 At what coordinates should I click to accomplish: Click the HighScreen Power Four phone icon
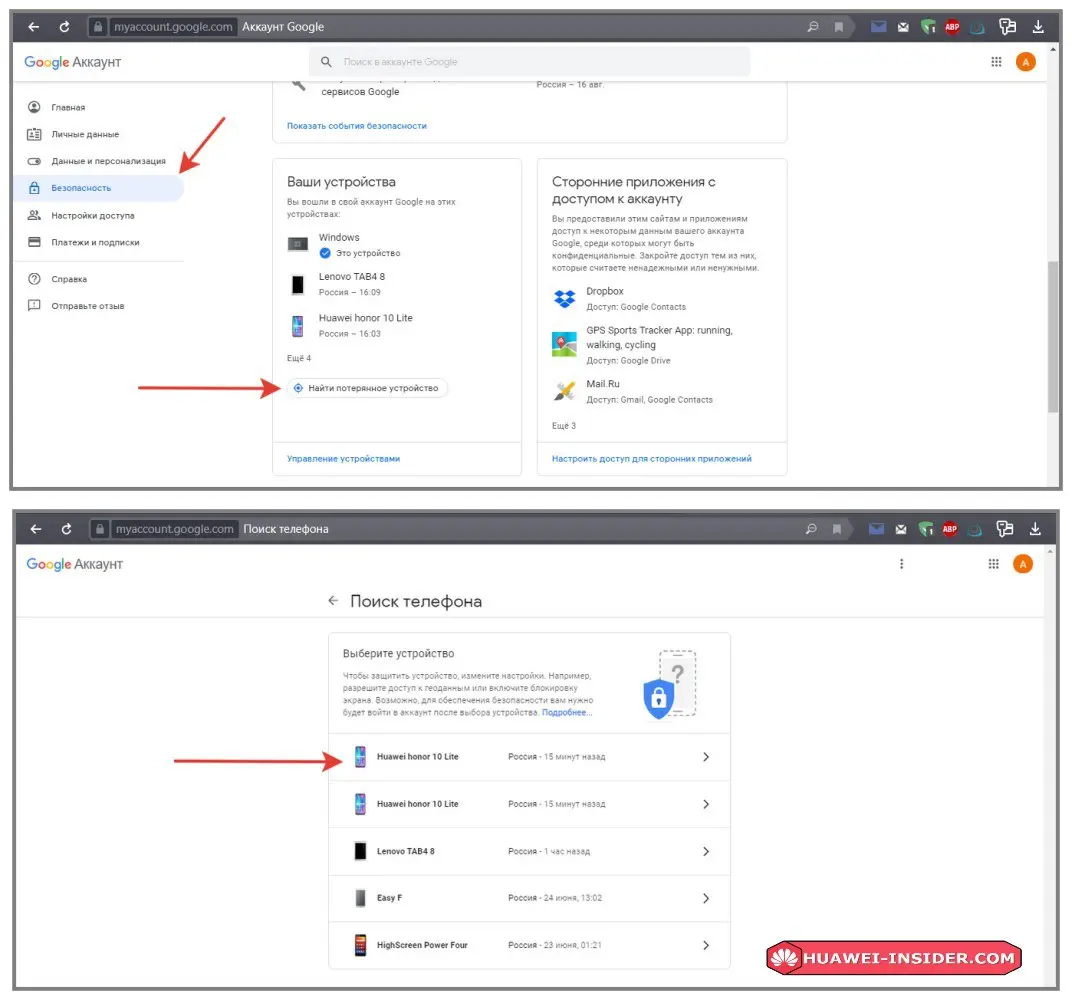[x=360, y=945]
